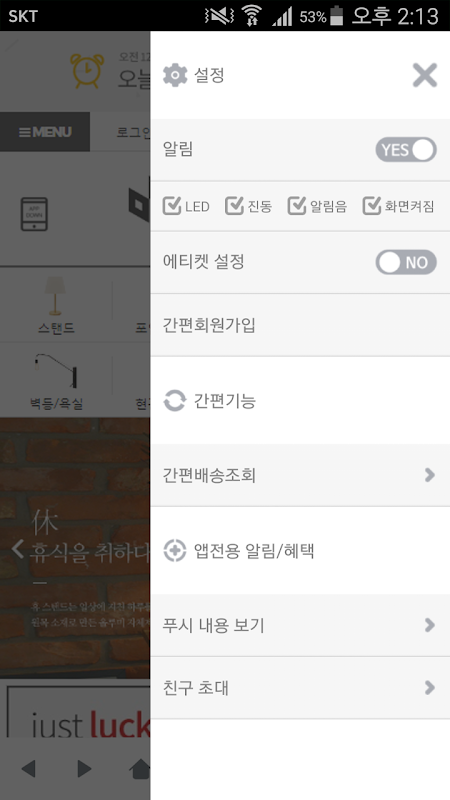Select the 벽등/욕실 wall lamp icon
The image size is (450, 800).
(x=56, y=369)
